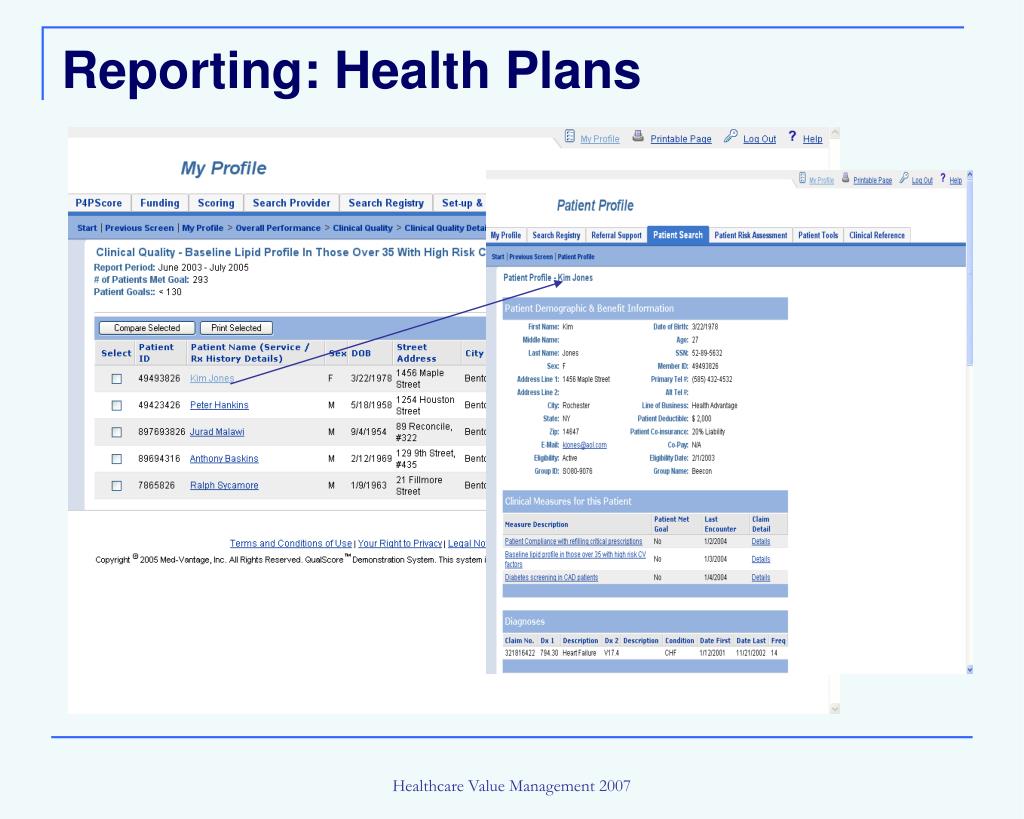Click Details for the 1/4/2004 encounter
The width and height of the screenshot is (1024, 819).
click(761, 577)
